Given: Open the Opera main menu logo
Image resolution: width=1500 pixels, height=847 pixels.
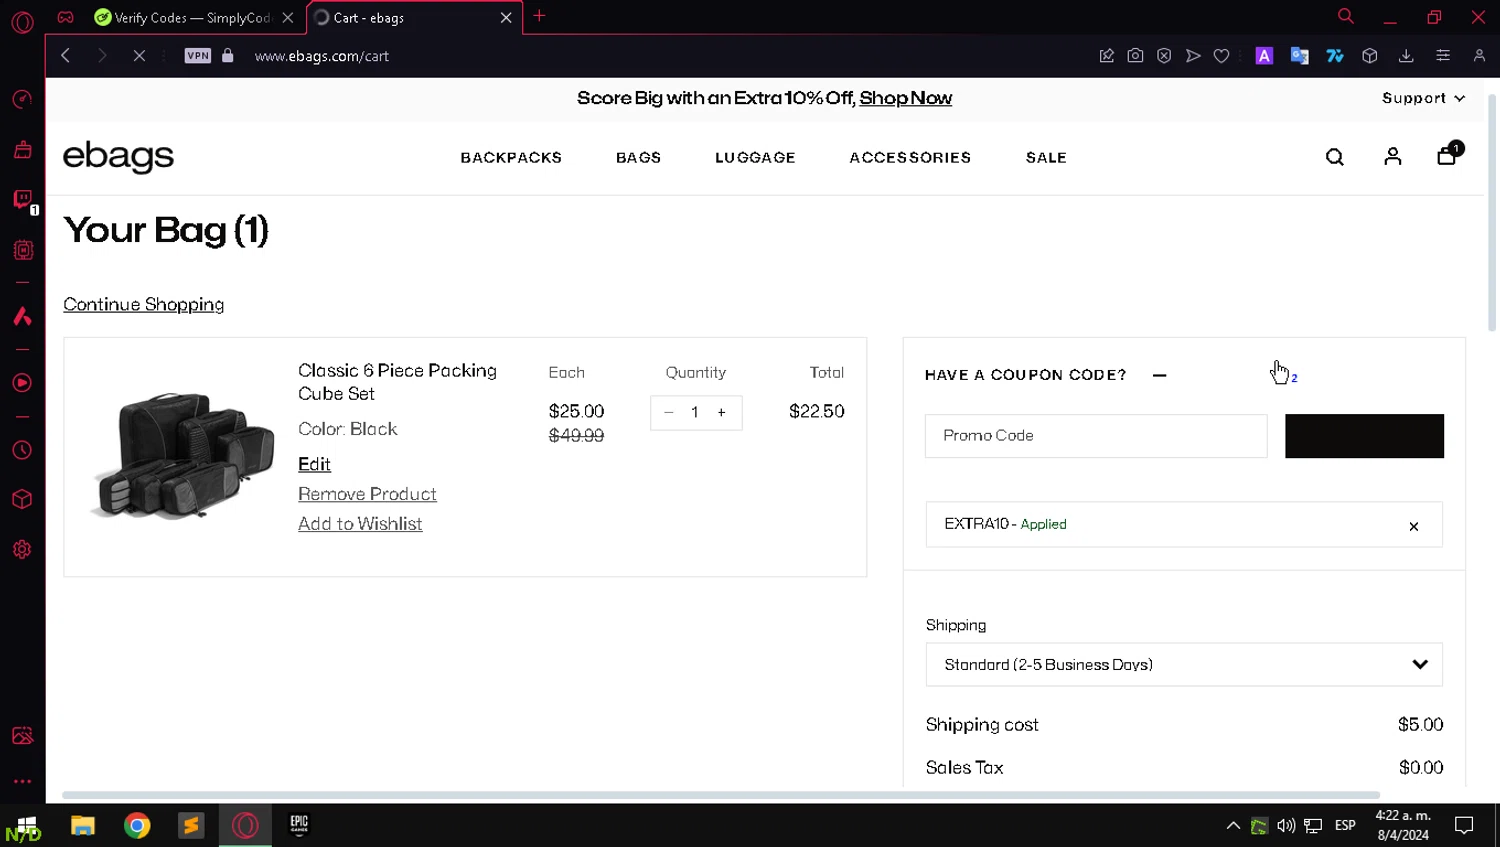Looking at the screenshot, I should pos(22,22).
